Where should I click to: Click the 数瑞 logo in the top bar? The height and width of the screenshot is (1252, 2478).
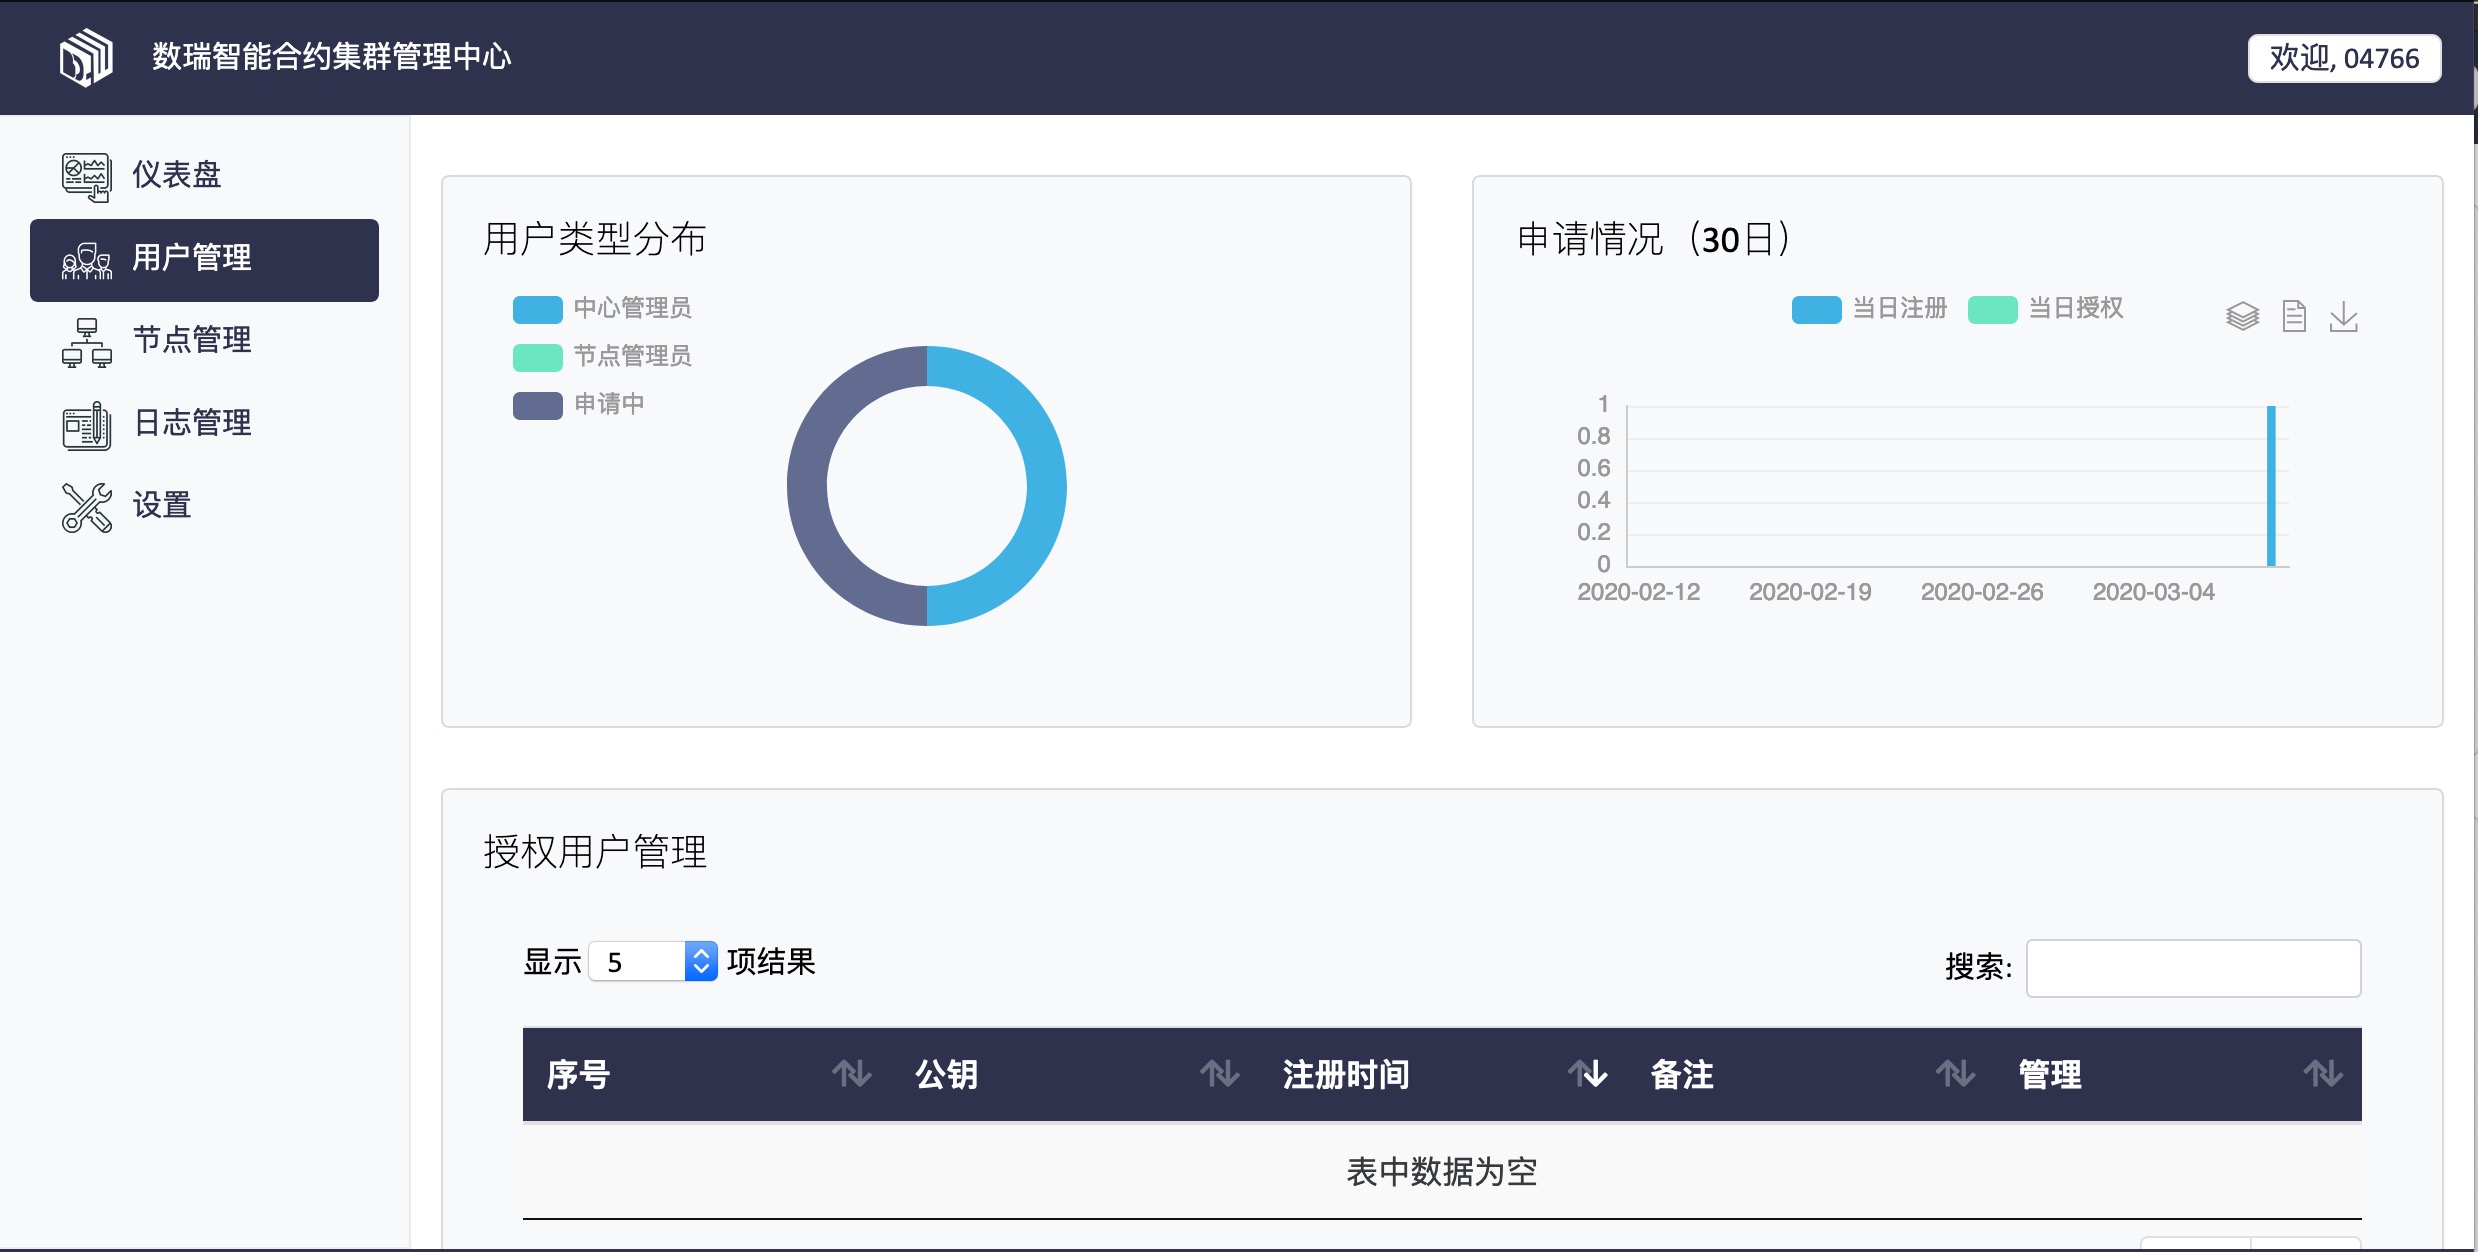click(86, 57)
